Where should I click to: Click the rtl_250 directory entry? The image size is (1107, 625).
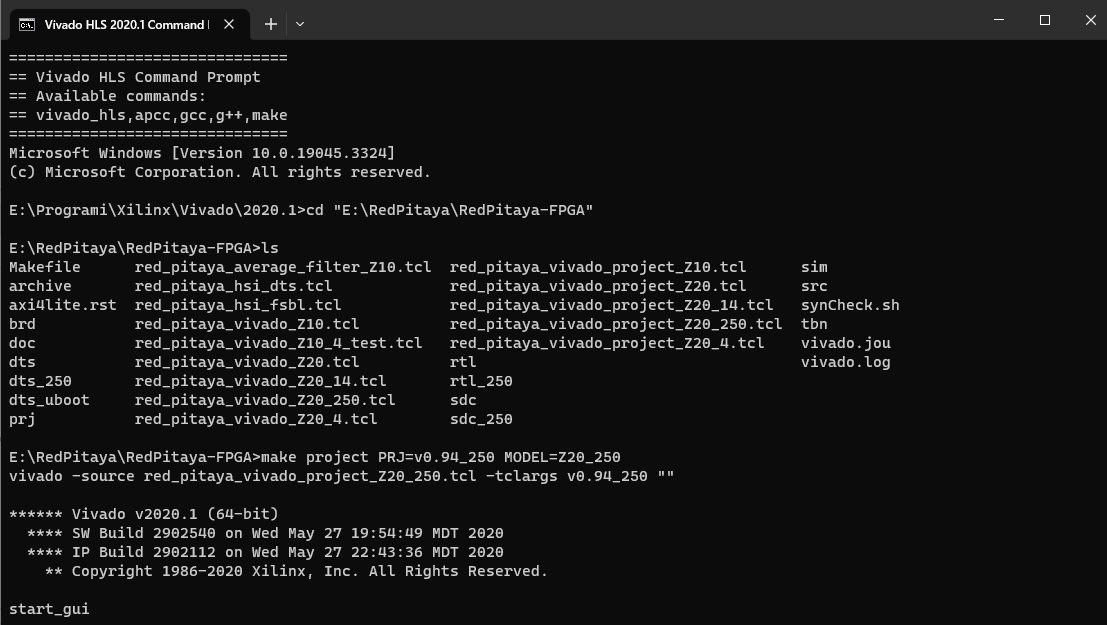tap(481, 382)
